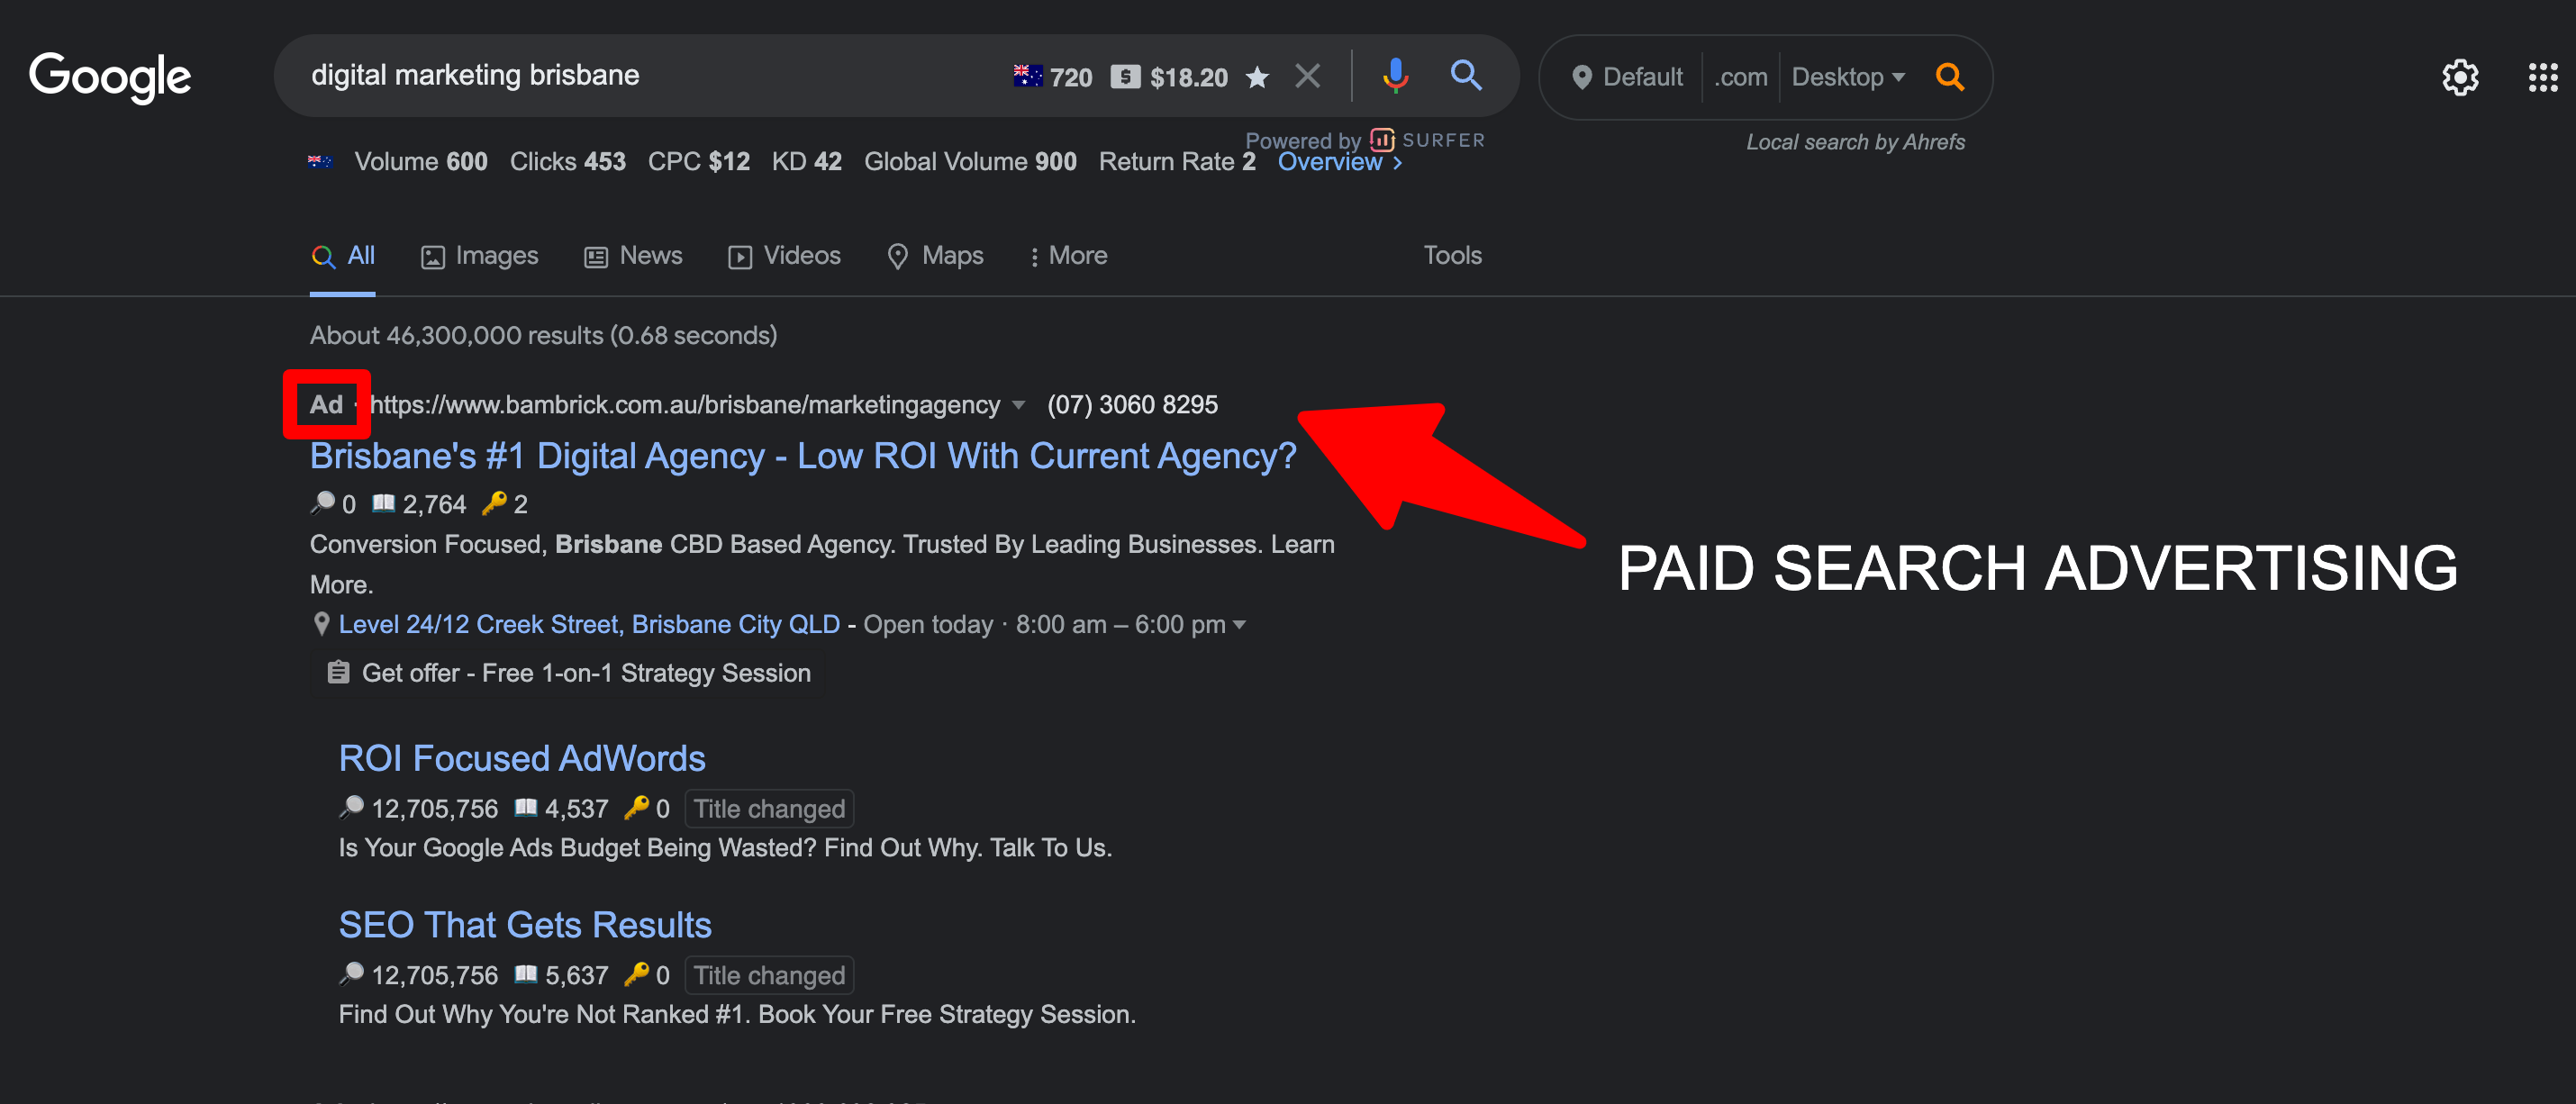Clear the search query with X icon

1307,76
